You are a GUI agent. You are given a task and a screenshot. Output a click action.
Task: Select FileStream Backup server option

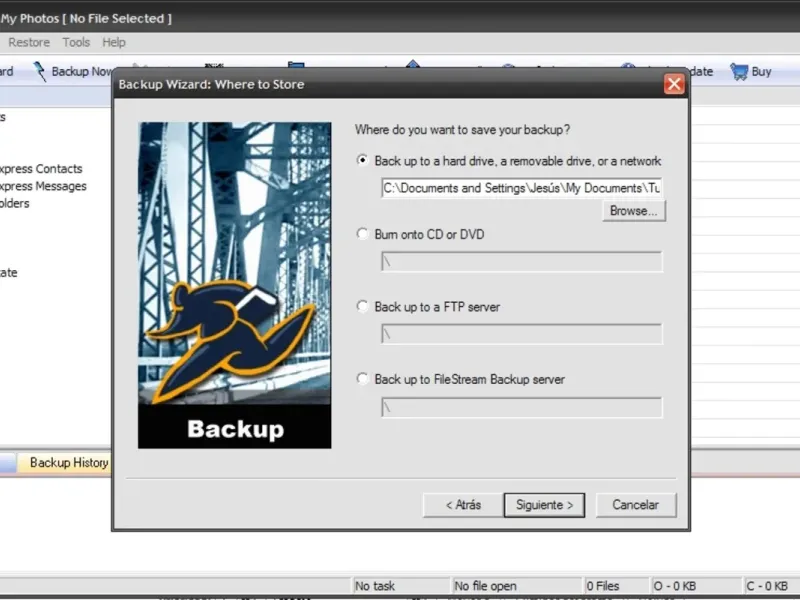coord(362,379)
